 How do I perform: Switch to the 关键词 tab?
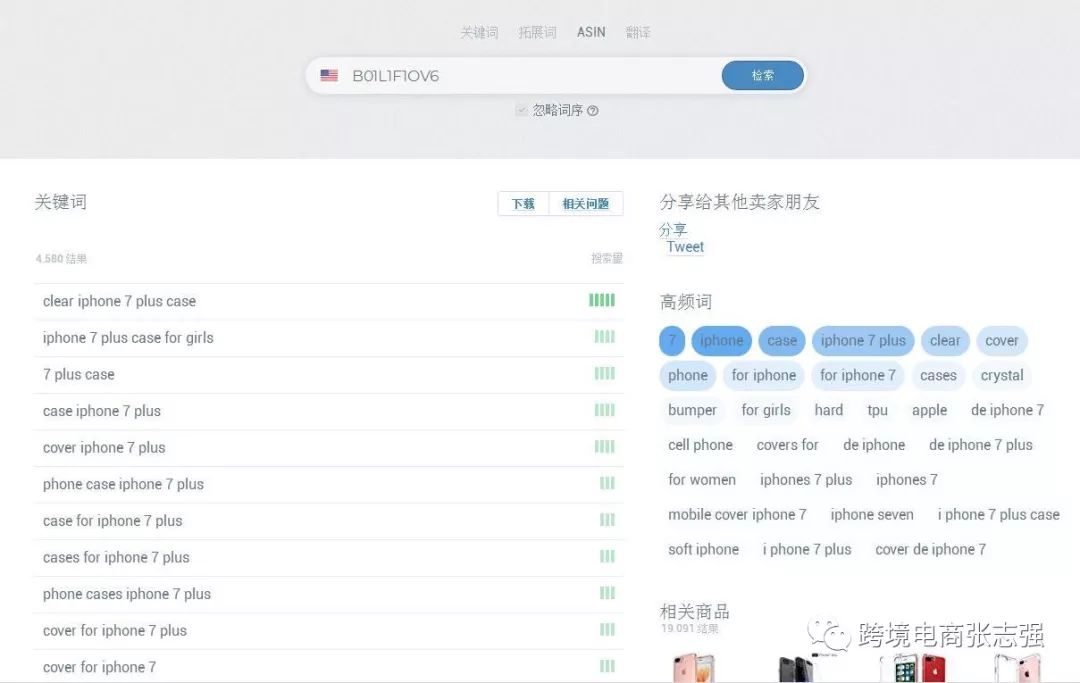point(479,32)
